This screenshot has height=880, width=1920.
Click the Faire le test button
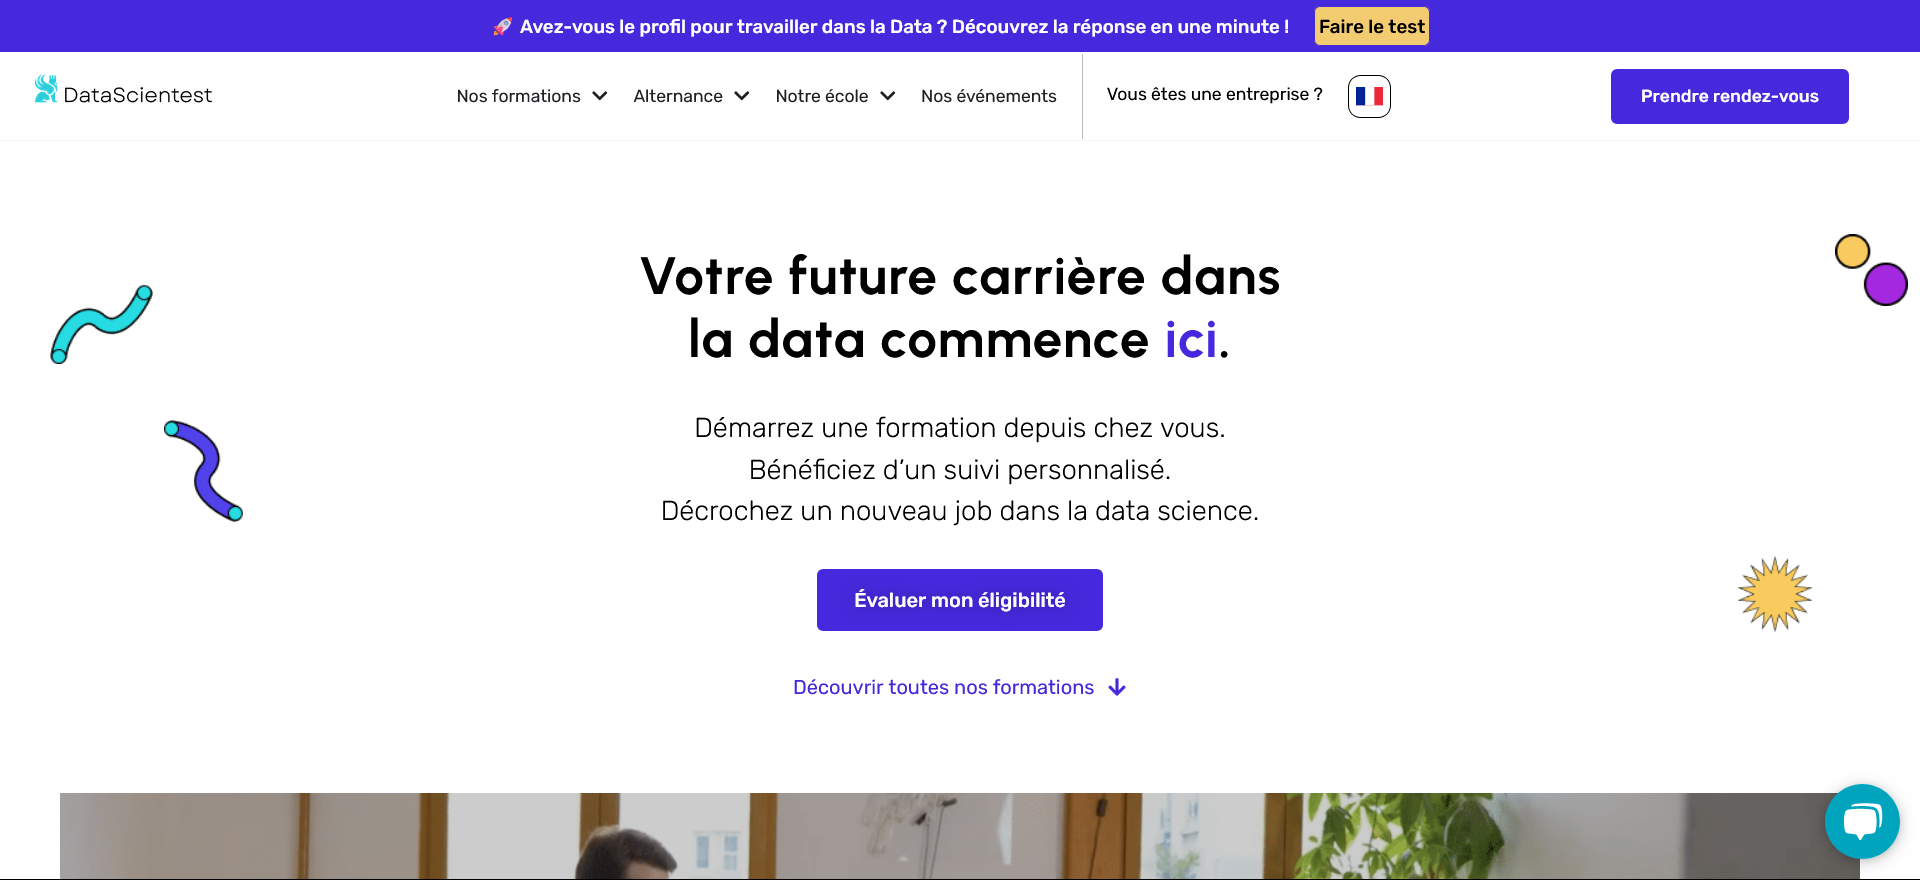[x=1372, y=26]
